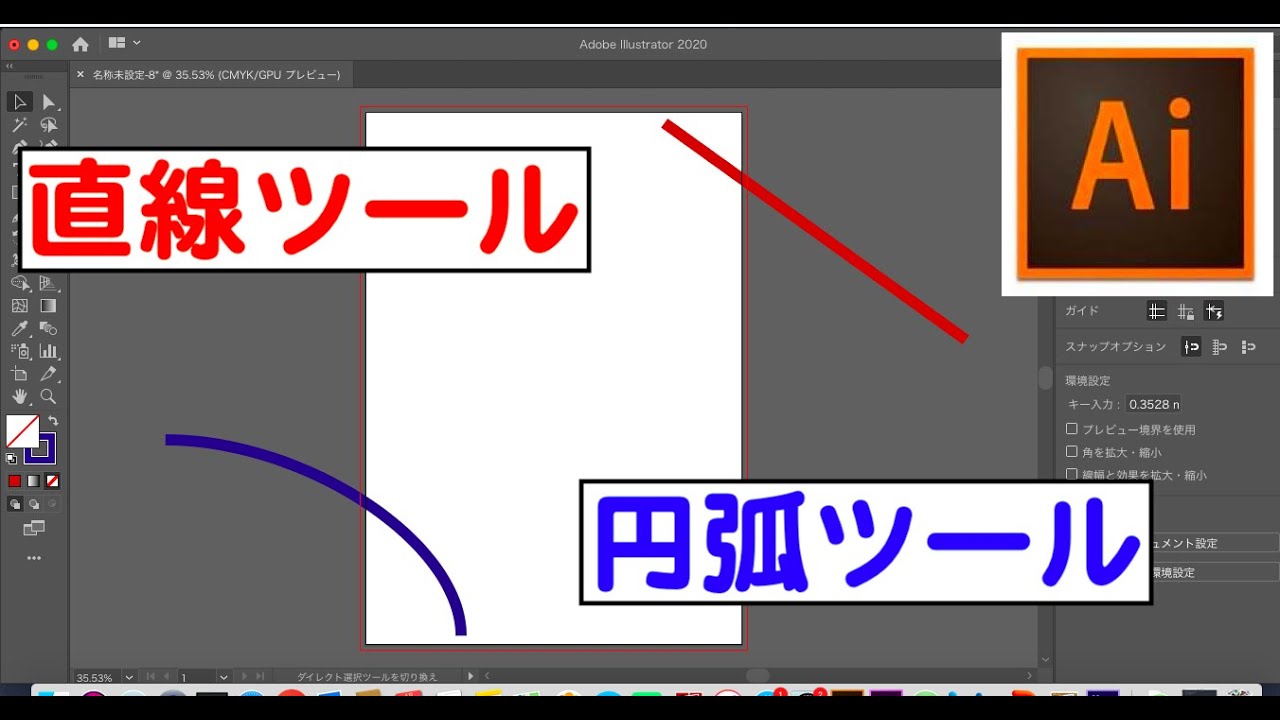This screenshot has width=1280, height=720.
Task: Open the Home screen
Action: pyautogui.click(x=80, y=44)
